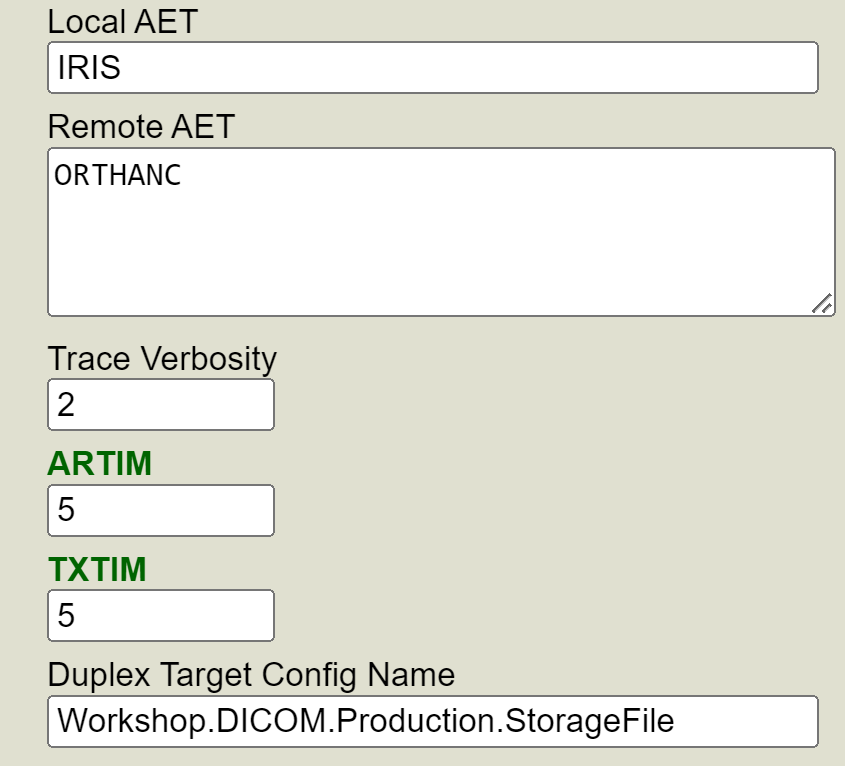The image size is (845, 766).
Task: Click the green ARTIM setting label
Action: click(x=100, y=464)
